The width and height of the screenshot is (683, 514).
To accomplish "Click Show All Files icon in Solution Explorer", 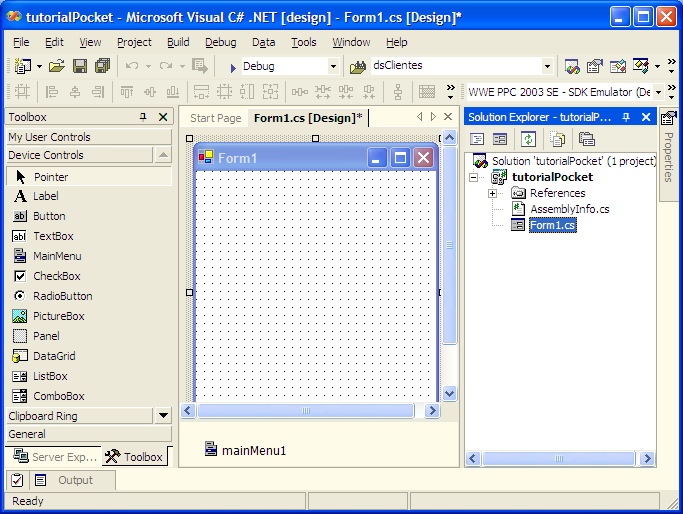I will click(557, 139).
